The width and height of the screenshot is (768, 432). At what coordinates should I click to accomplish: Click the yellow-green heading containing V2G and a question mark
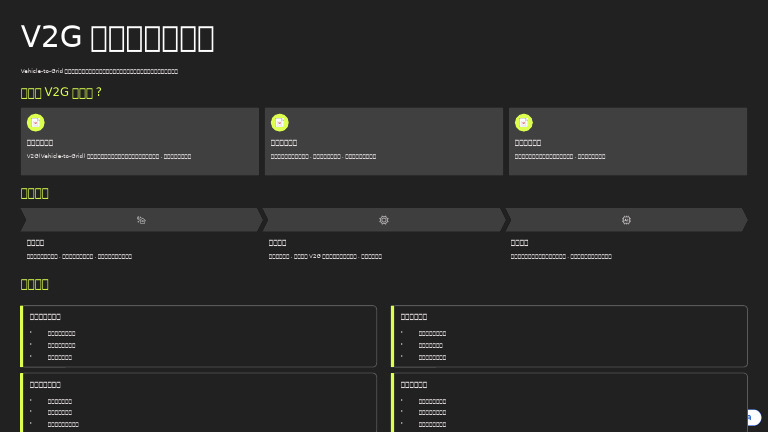pos(61,92)
